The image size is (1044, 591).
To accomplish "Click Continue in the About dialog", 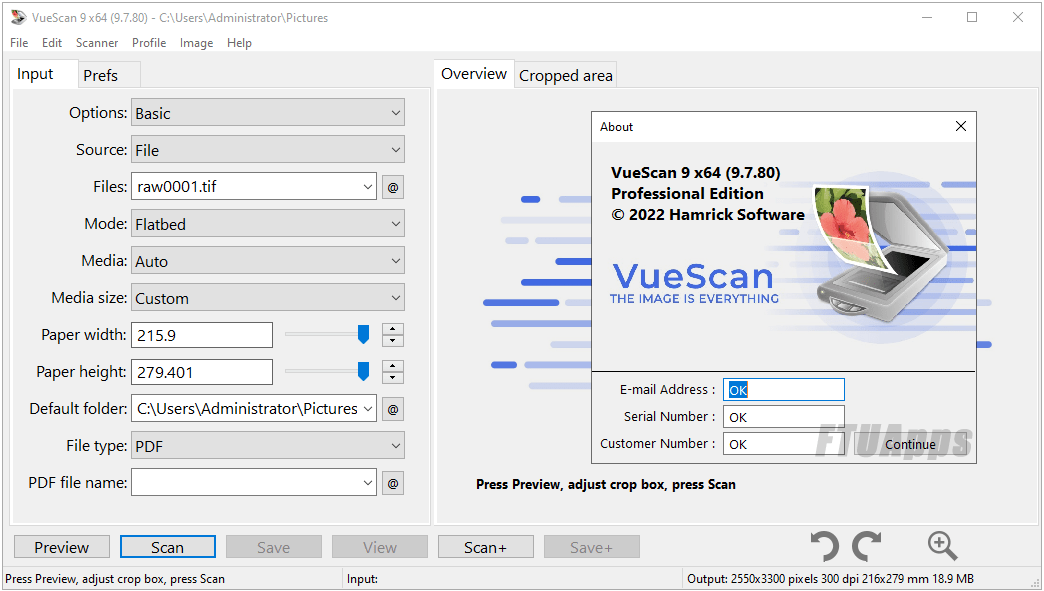I will click(910, 444).
